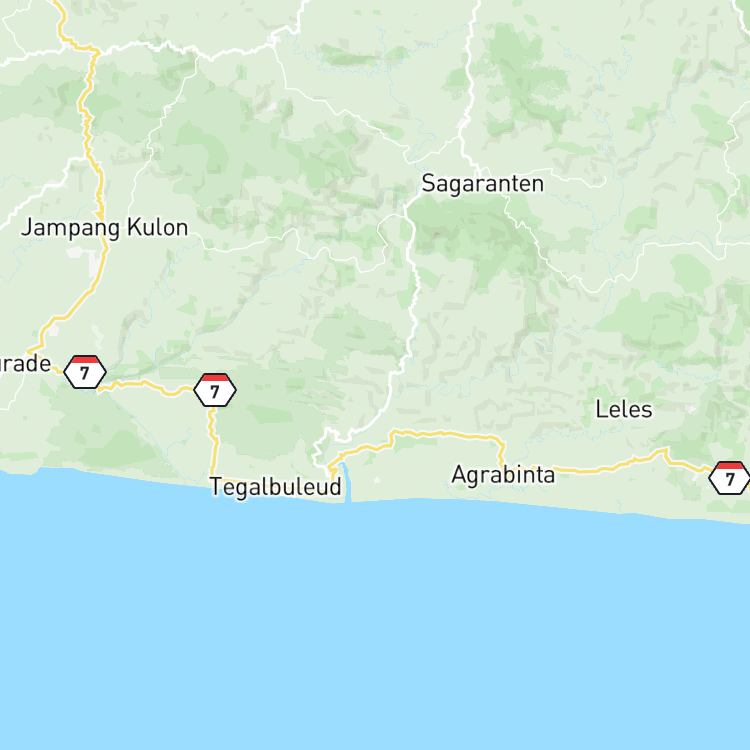
Task: Select the Tegalbuleud label on the coast
Action: (276, 487)
